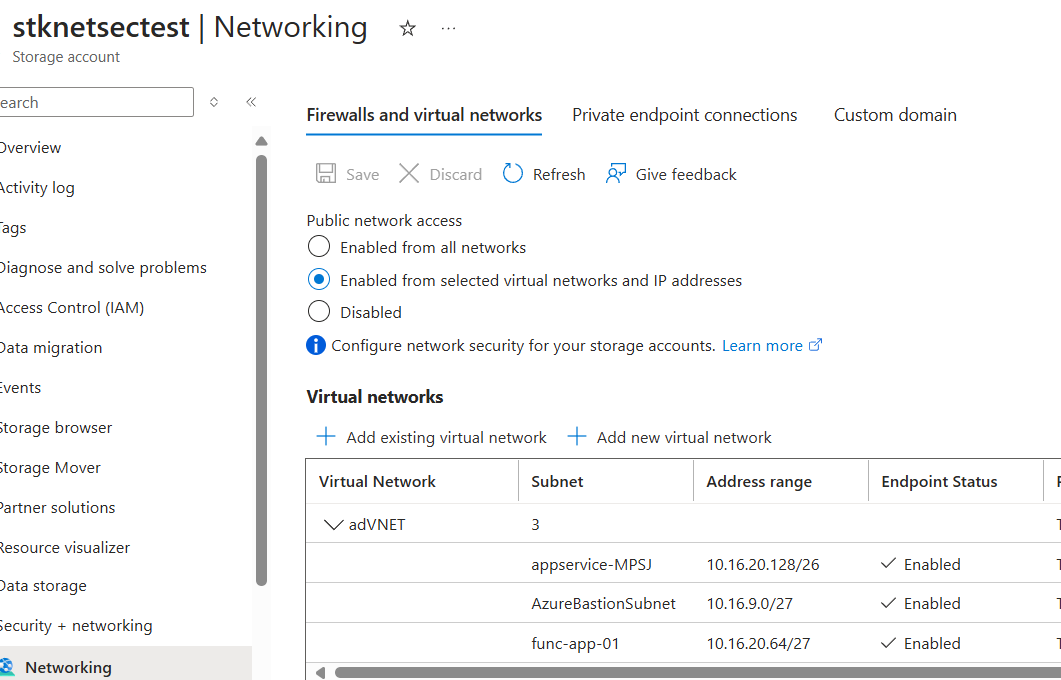Select the func-app-01 subnet cell
Image resolution: width=1061 pixels, height=680 pixels.
pyautogui.click(x=575, y=643)
